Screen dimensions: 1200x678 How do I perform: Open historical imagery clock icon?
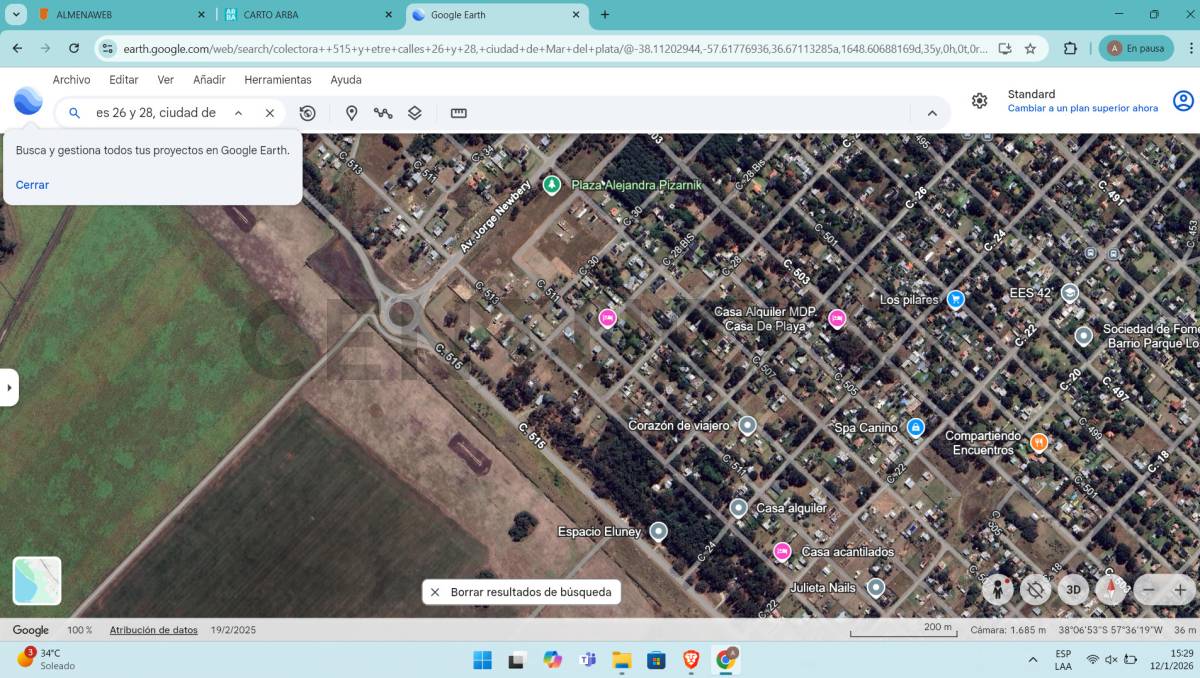308,113
